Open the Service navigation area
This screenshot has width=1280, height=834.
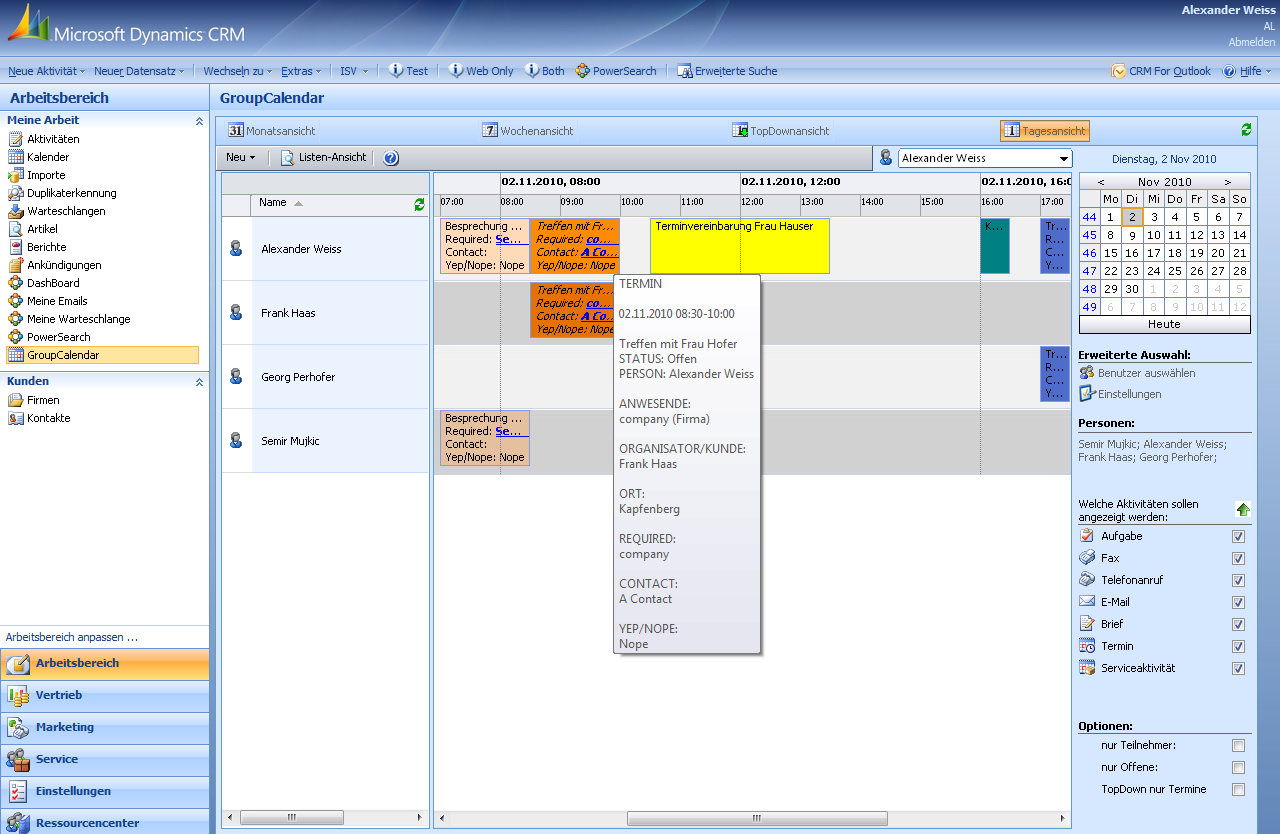(105, 759)
